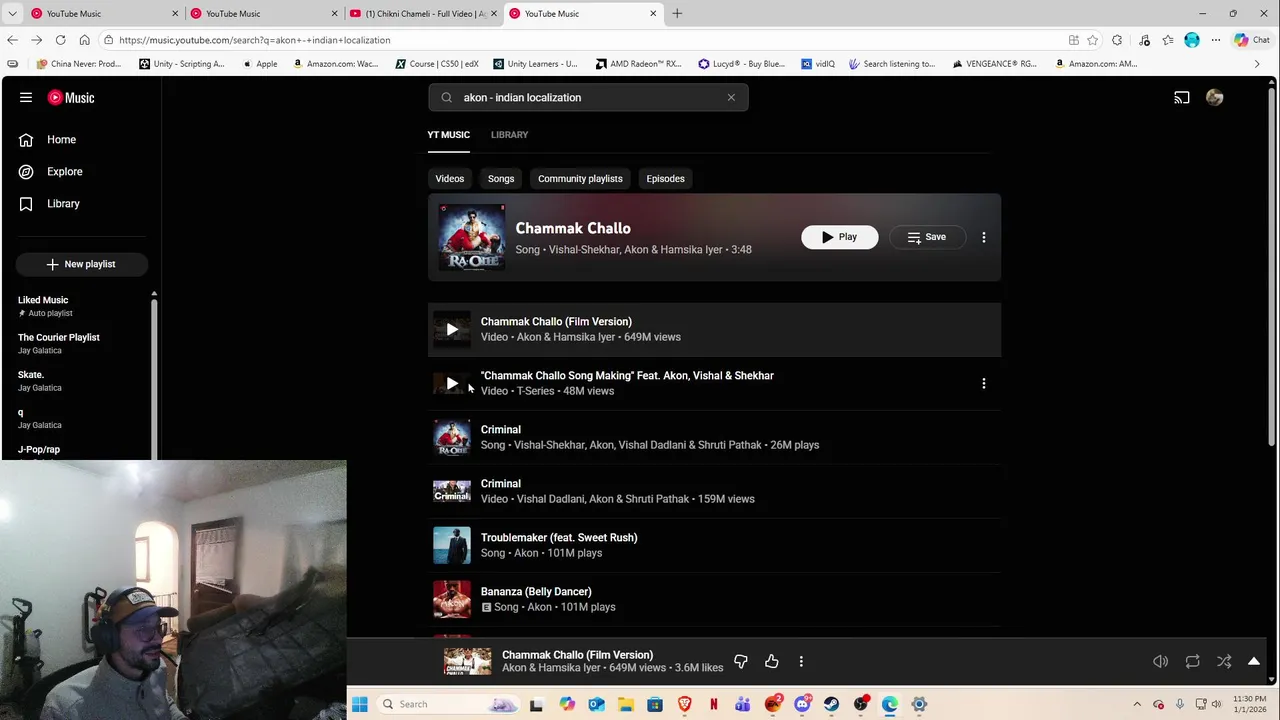This screenshot has width=1280, height=720.
Task: Open more options for the Chammak Challo card
Action: point(984,237)
